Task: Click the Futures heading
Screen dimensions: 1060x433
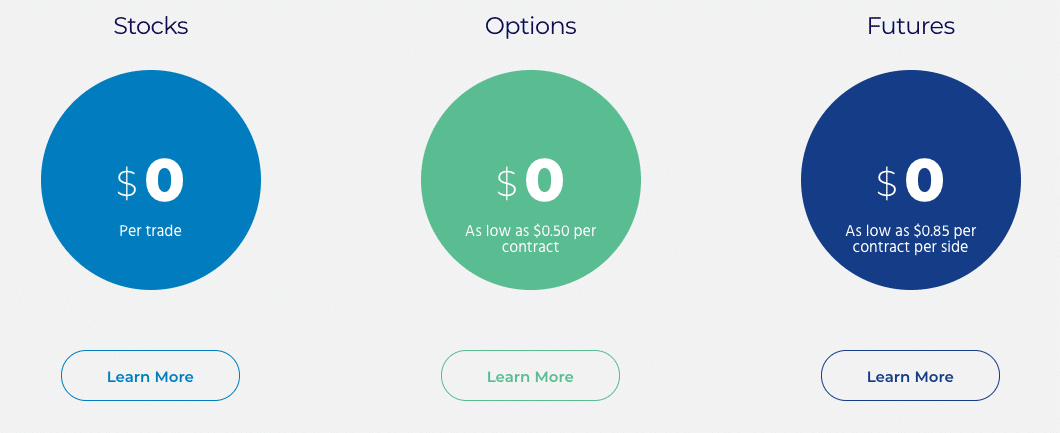Action: pos(911,26)
